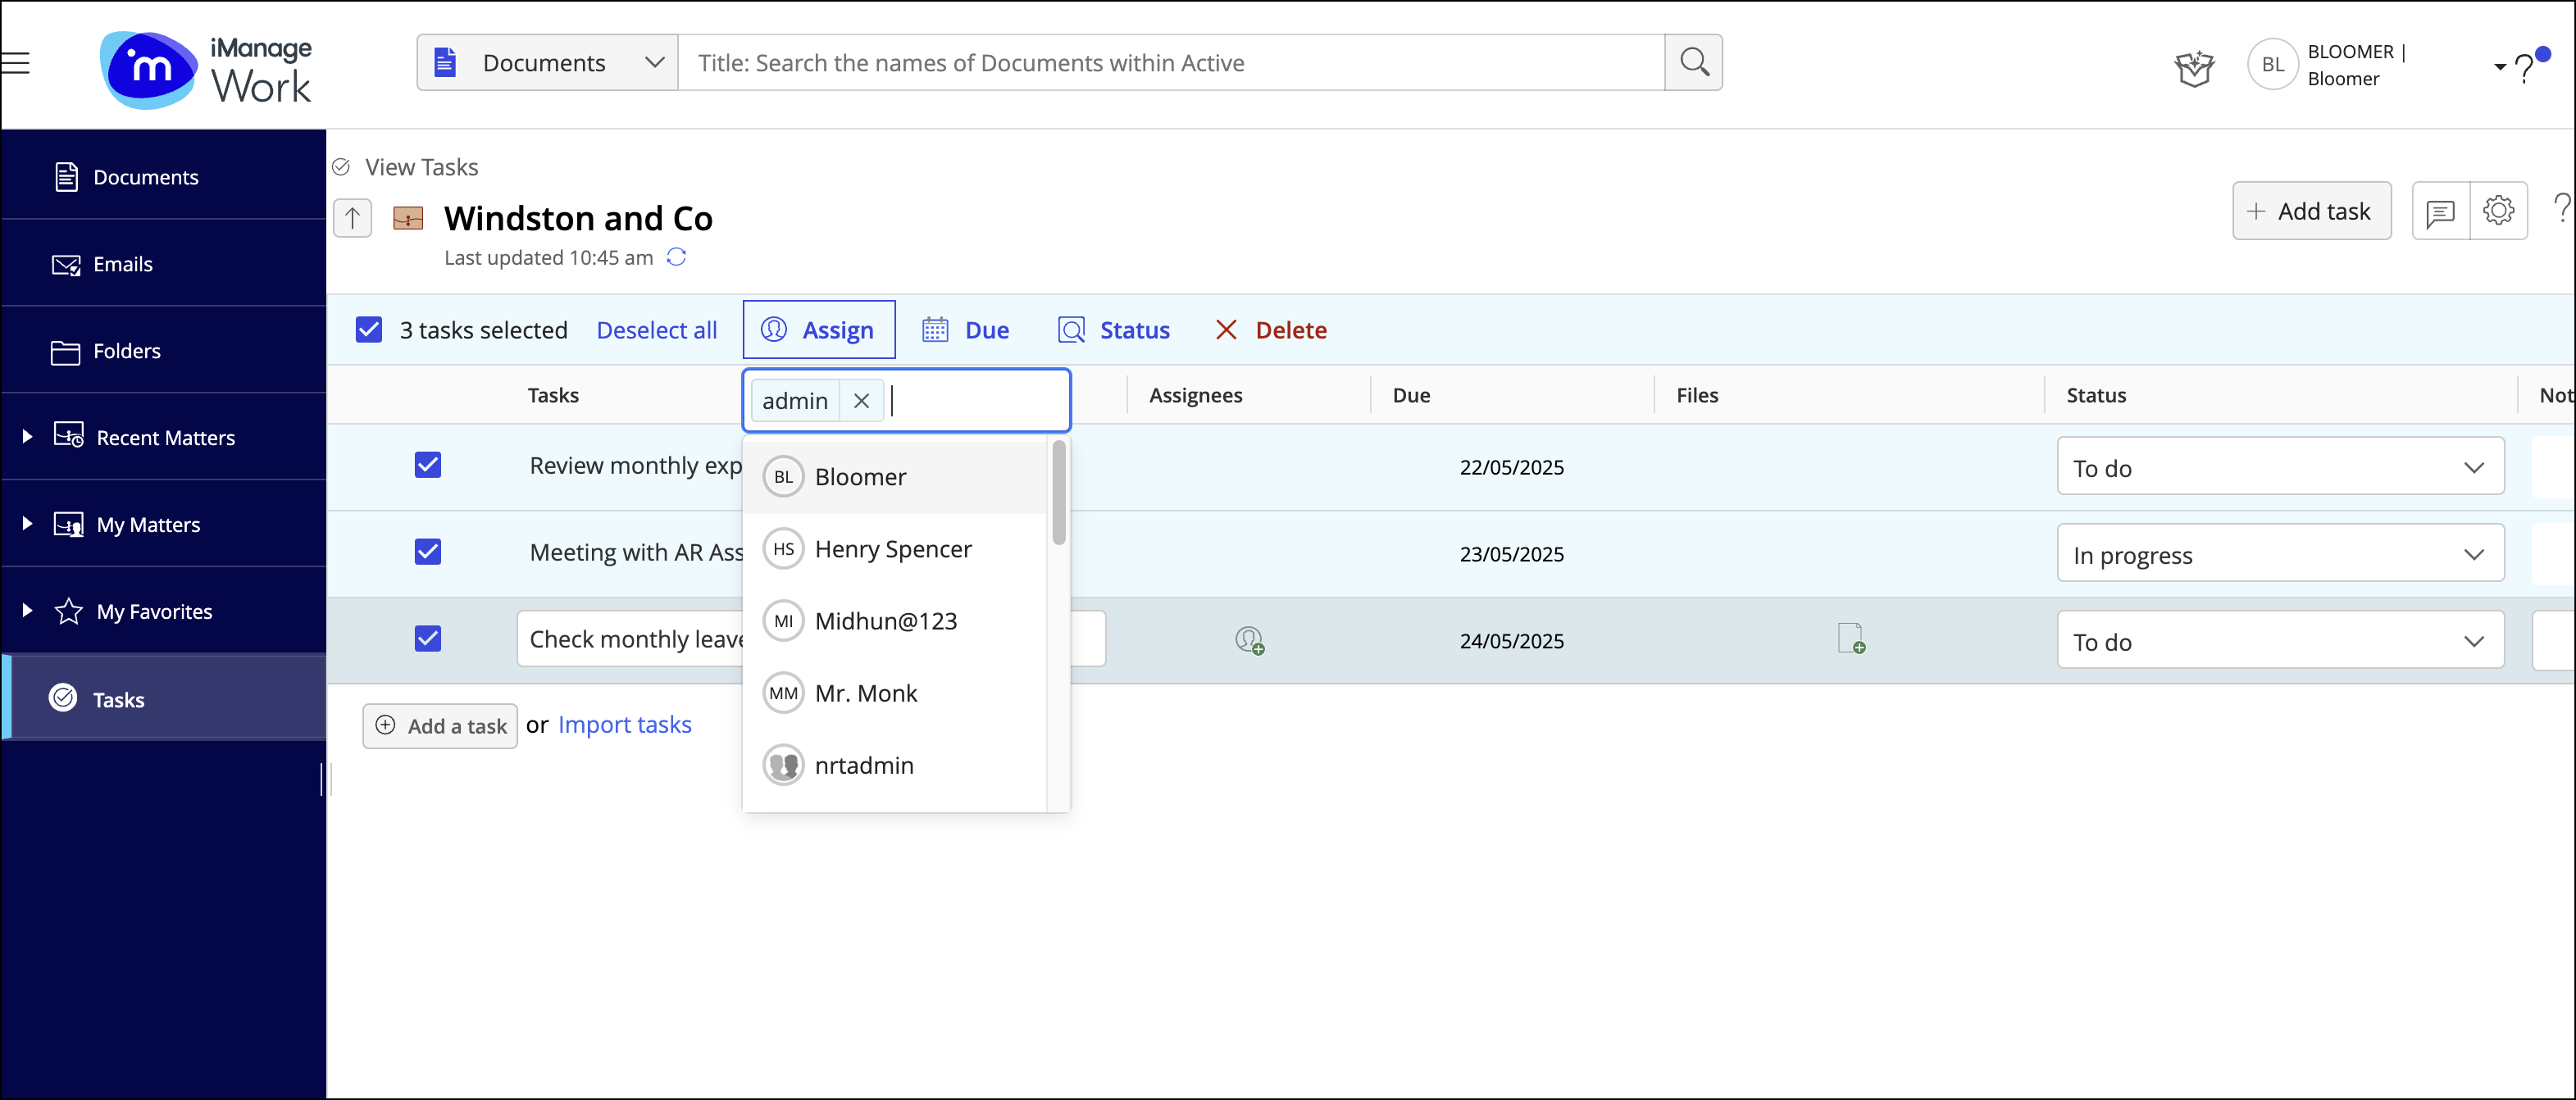The width and height of the screenshot is (2576, 1100).
Task: Toggle the select-all tasks checkbox
Action: 369,330
